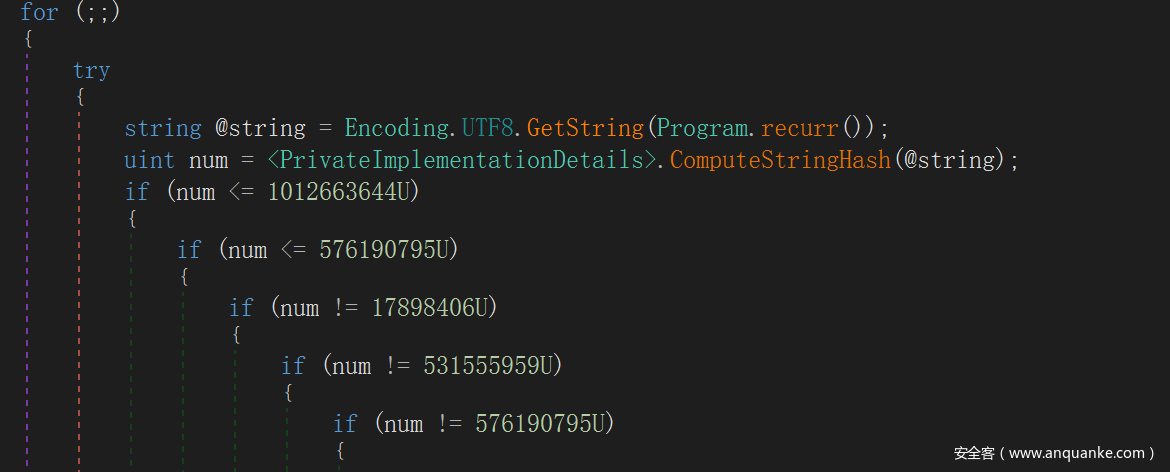
Task: Click the Encoding class name
Action: pos(396,128)
